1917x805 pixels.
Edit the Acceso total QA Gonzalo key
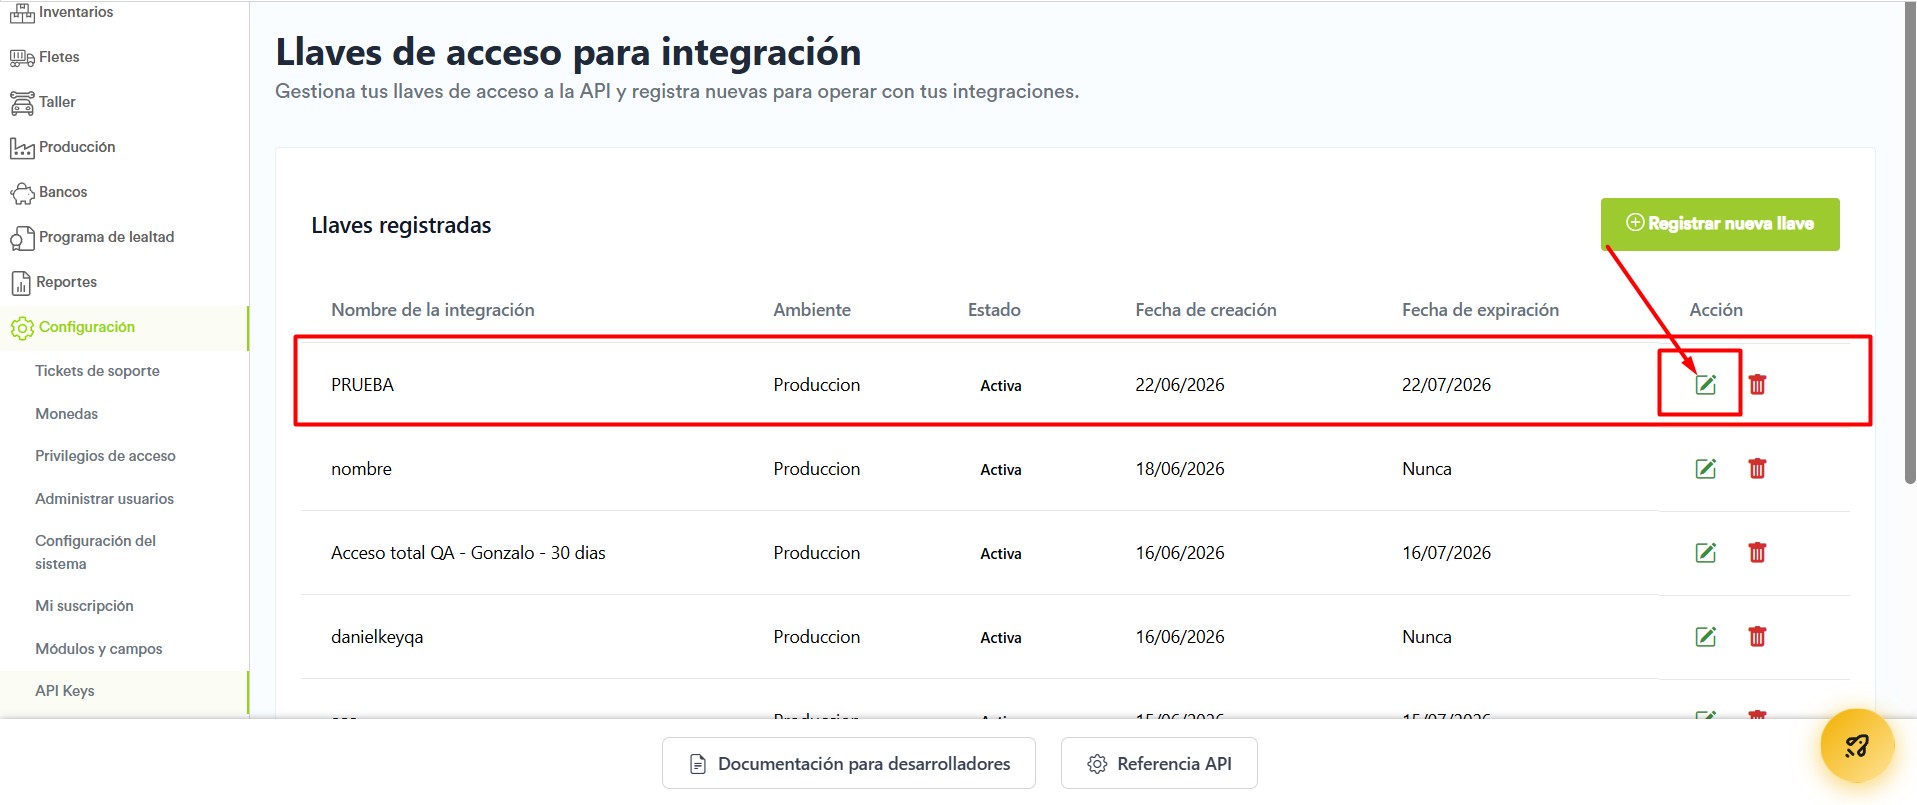pyautogui.click(x=1705, y=552)
